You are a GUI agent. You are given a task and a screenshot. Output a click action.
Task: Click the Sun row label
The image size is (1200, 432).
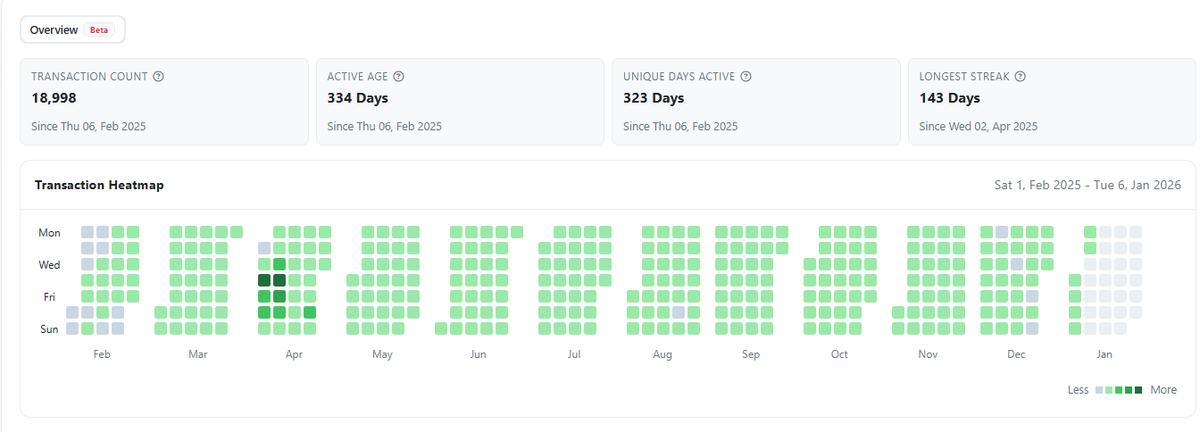coord(49,328)
